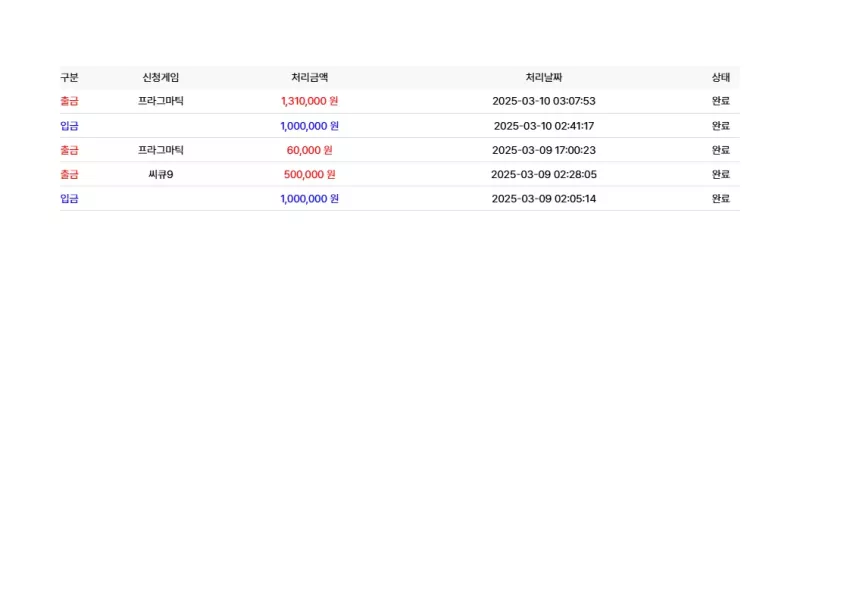Click the 입금 label dated 2025-03-10

click(69, 126)
